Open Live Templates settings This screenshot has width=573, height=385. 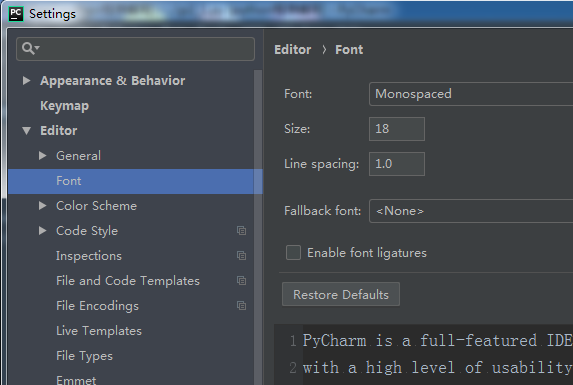[x=99, y=331]
